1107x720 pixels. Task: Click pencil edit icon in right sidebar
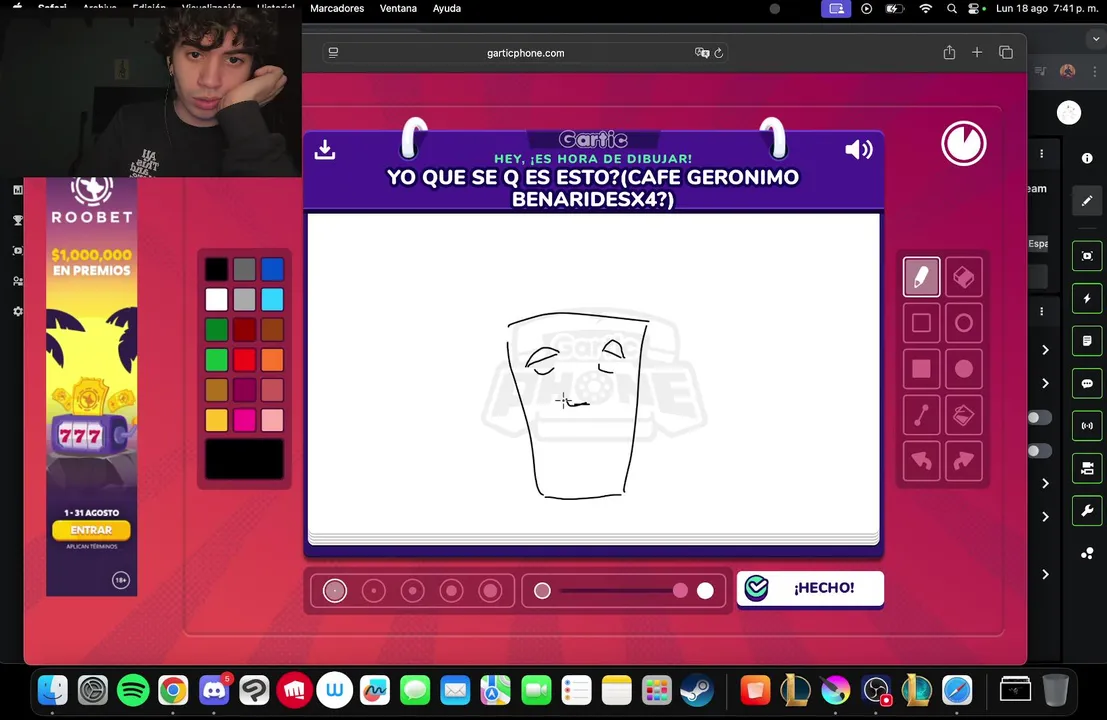[x=1087, y=200]
